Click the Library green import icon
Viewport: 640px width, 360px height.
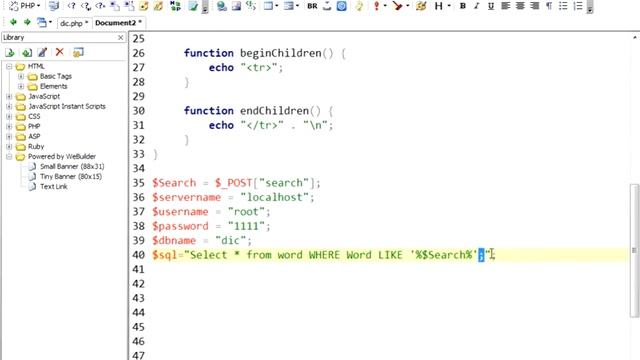27,53
